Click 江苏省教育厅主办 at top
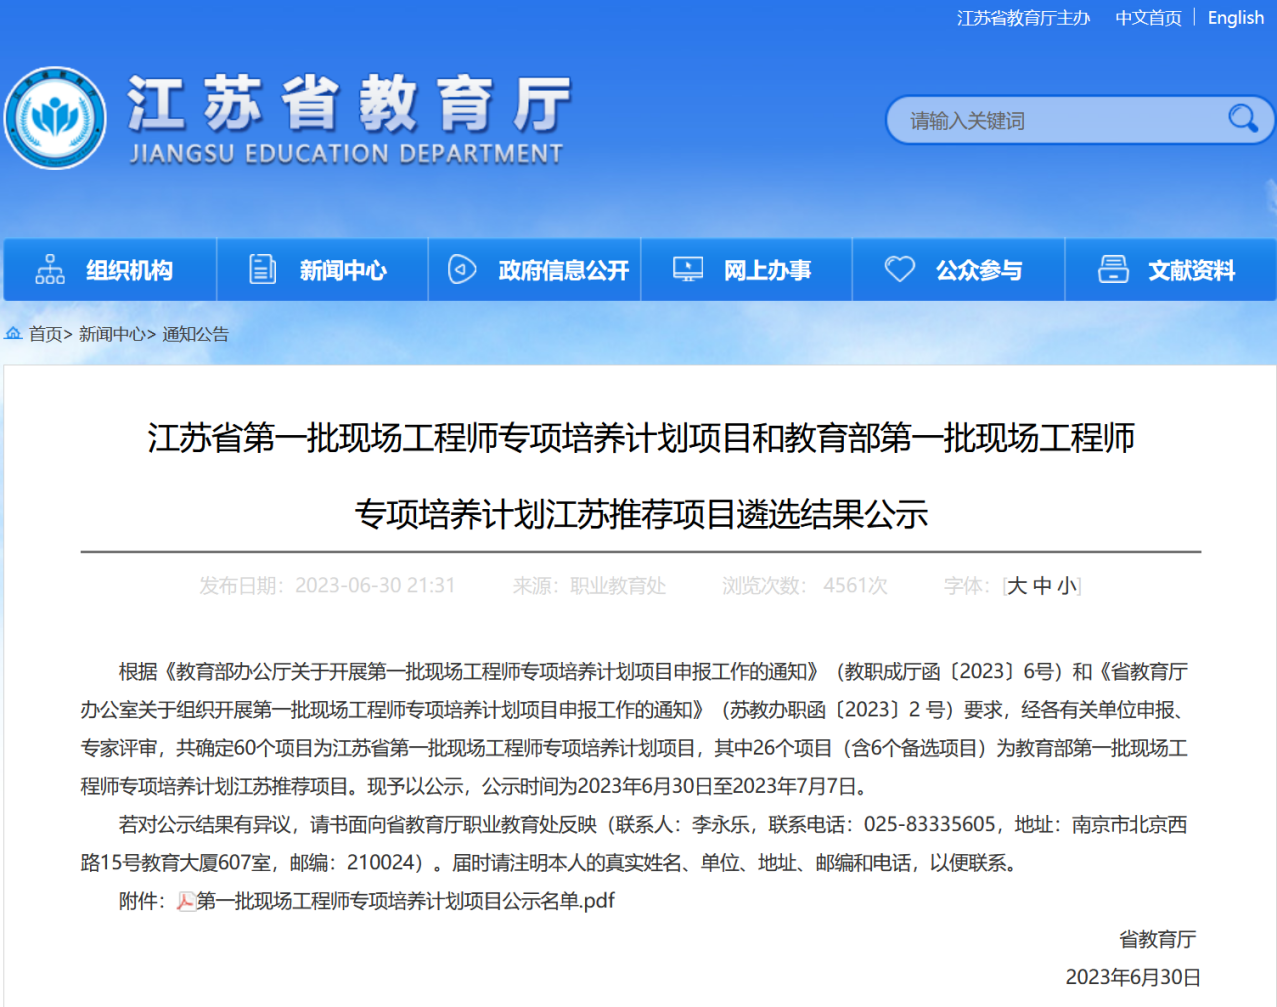Viewport: 1277px width, 1007px height. [x=1023, y=18]
